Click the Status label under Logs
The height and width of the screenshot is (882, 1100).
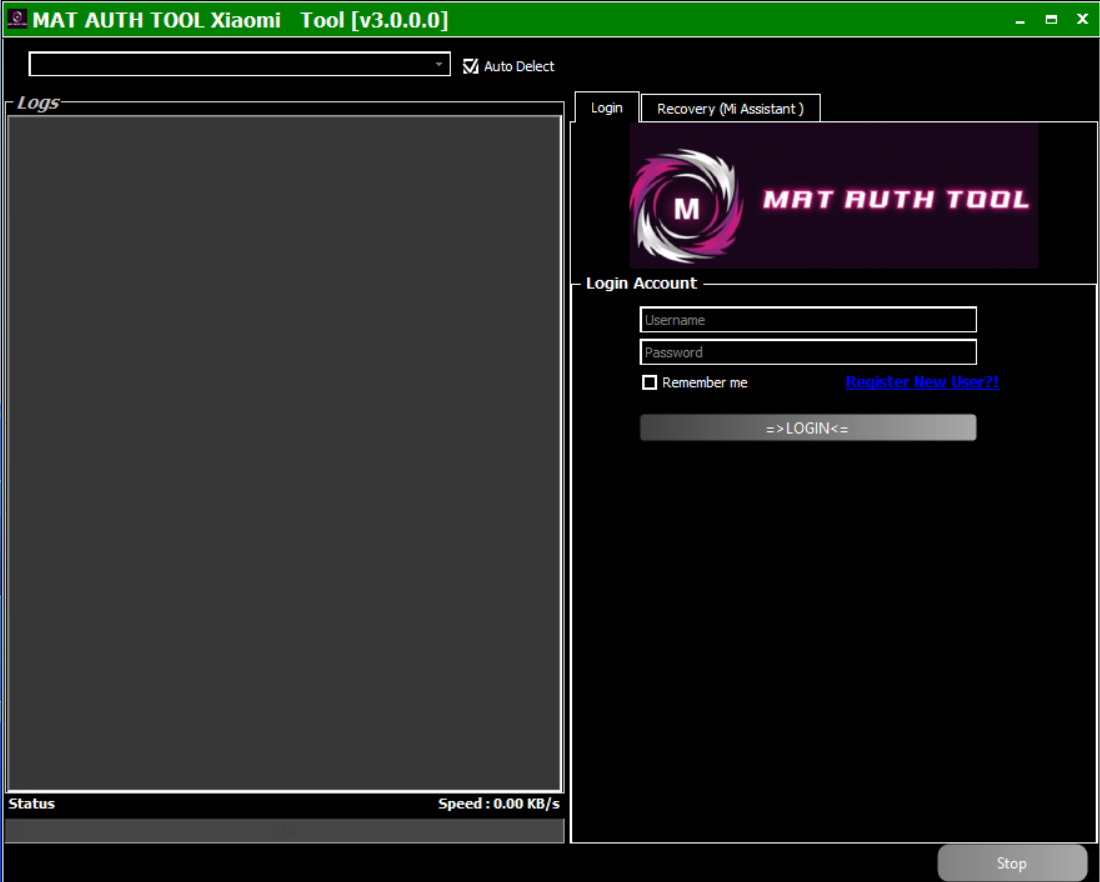click(x=32, y=804)
